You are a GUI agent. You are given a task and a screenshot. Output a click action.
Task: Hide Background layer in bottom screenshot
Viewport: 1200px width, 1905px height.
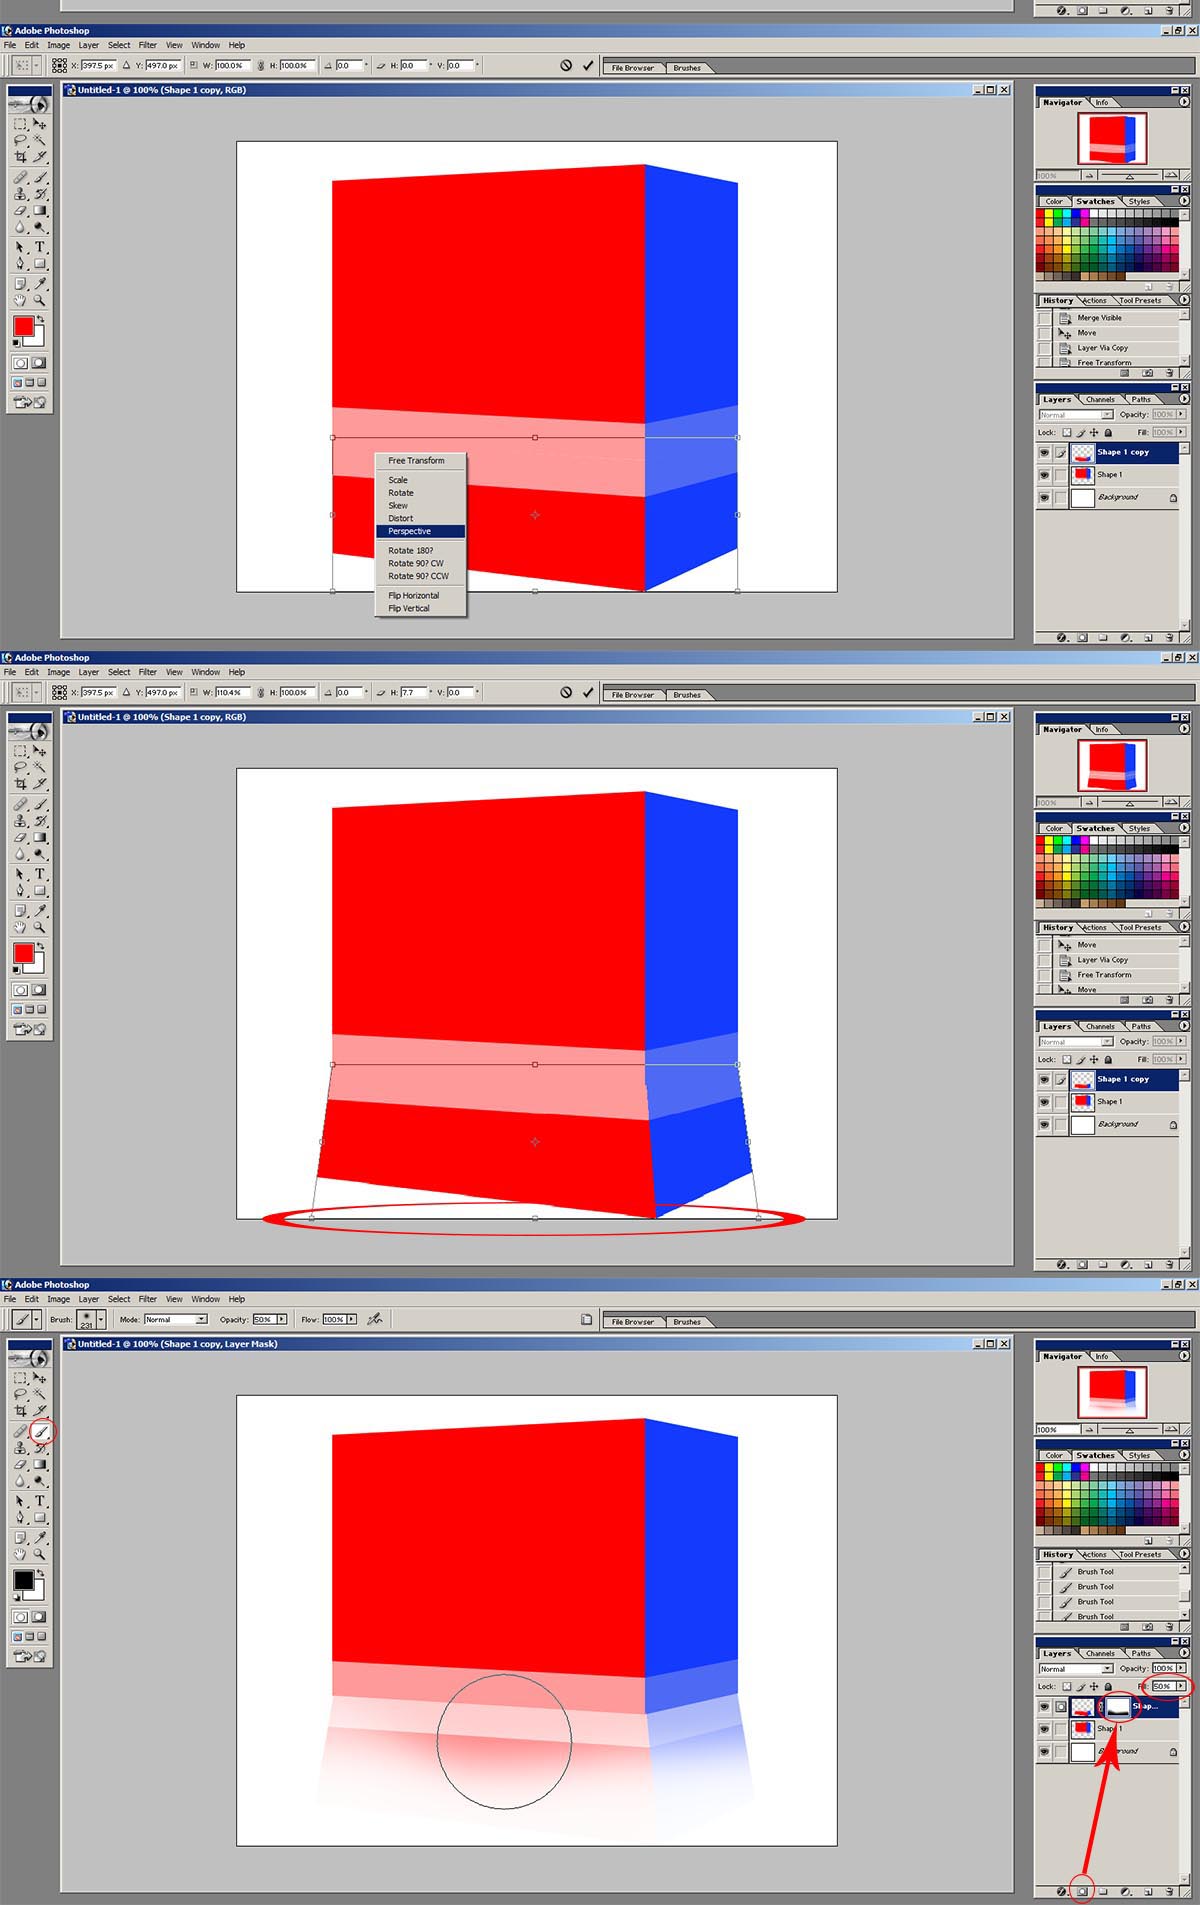click(1044, 1751)
